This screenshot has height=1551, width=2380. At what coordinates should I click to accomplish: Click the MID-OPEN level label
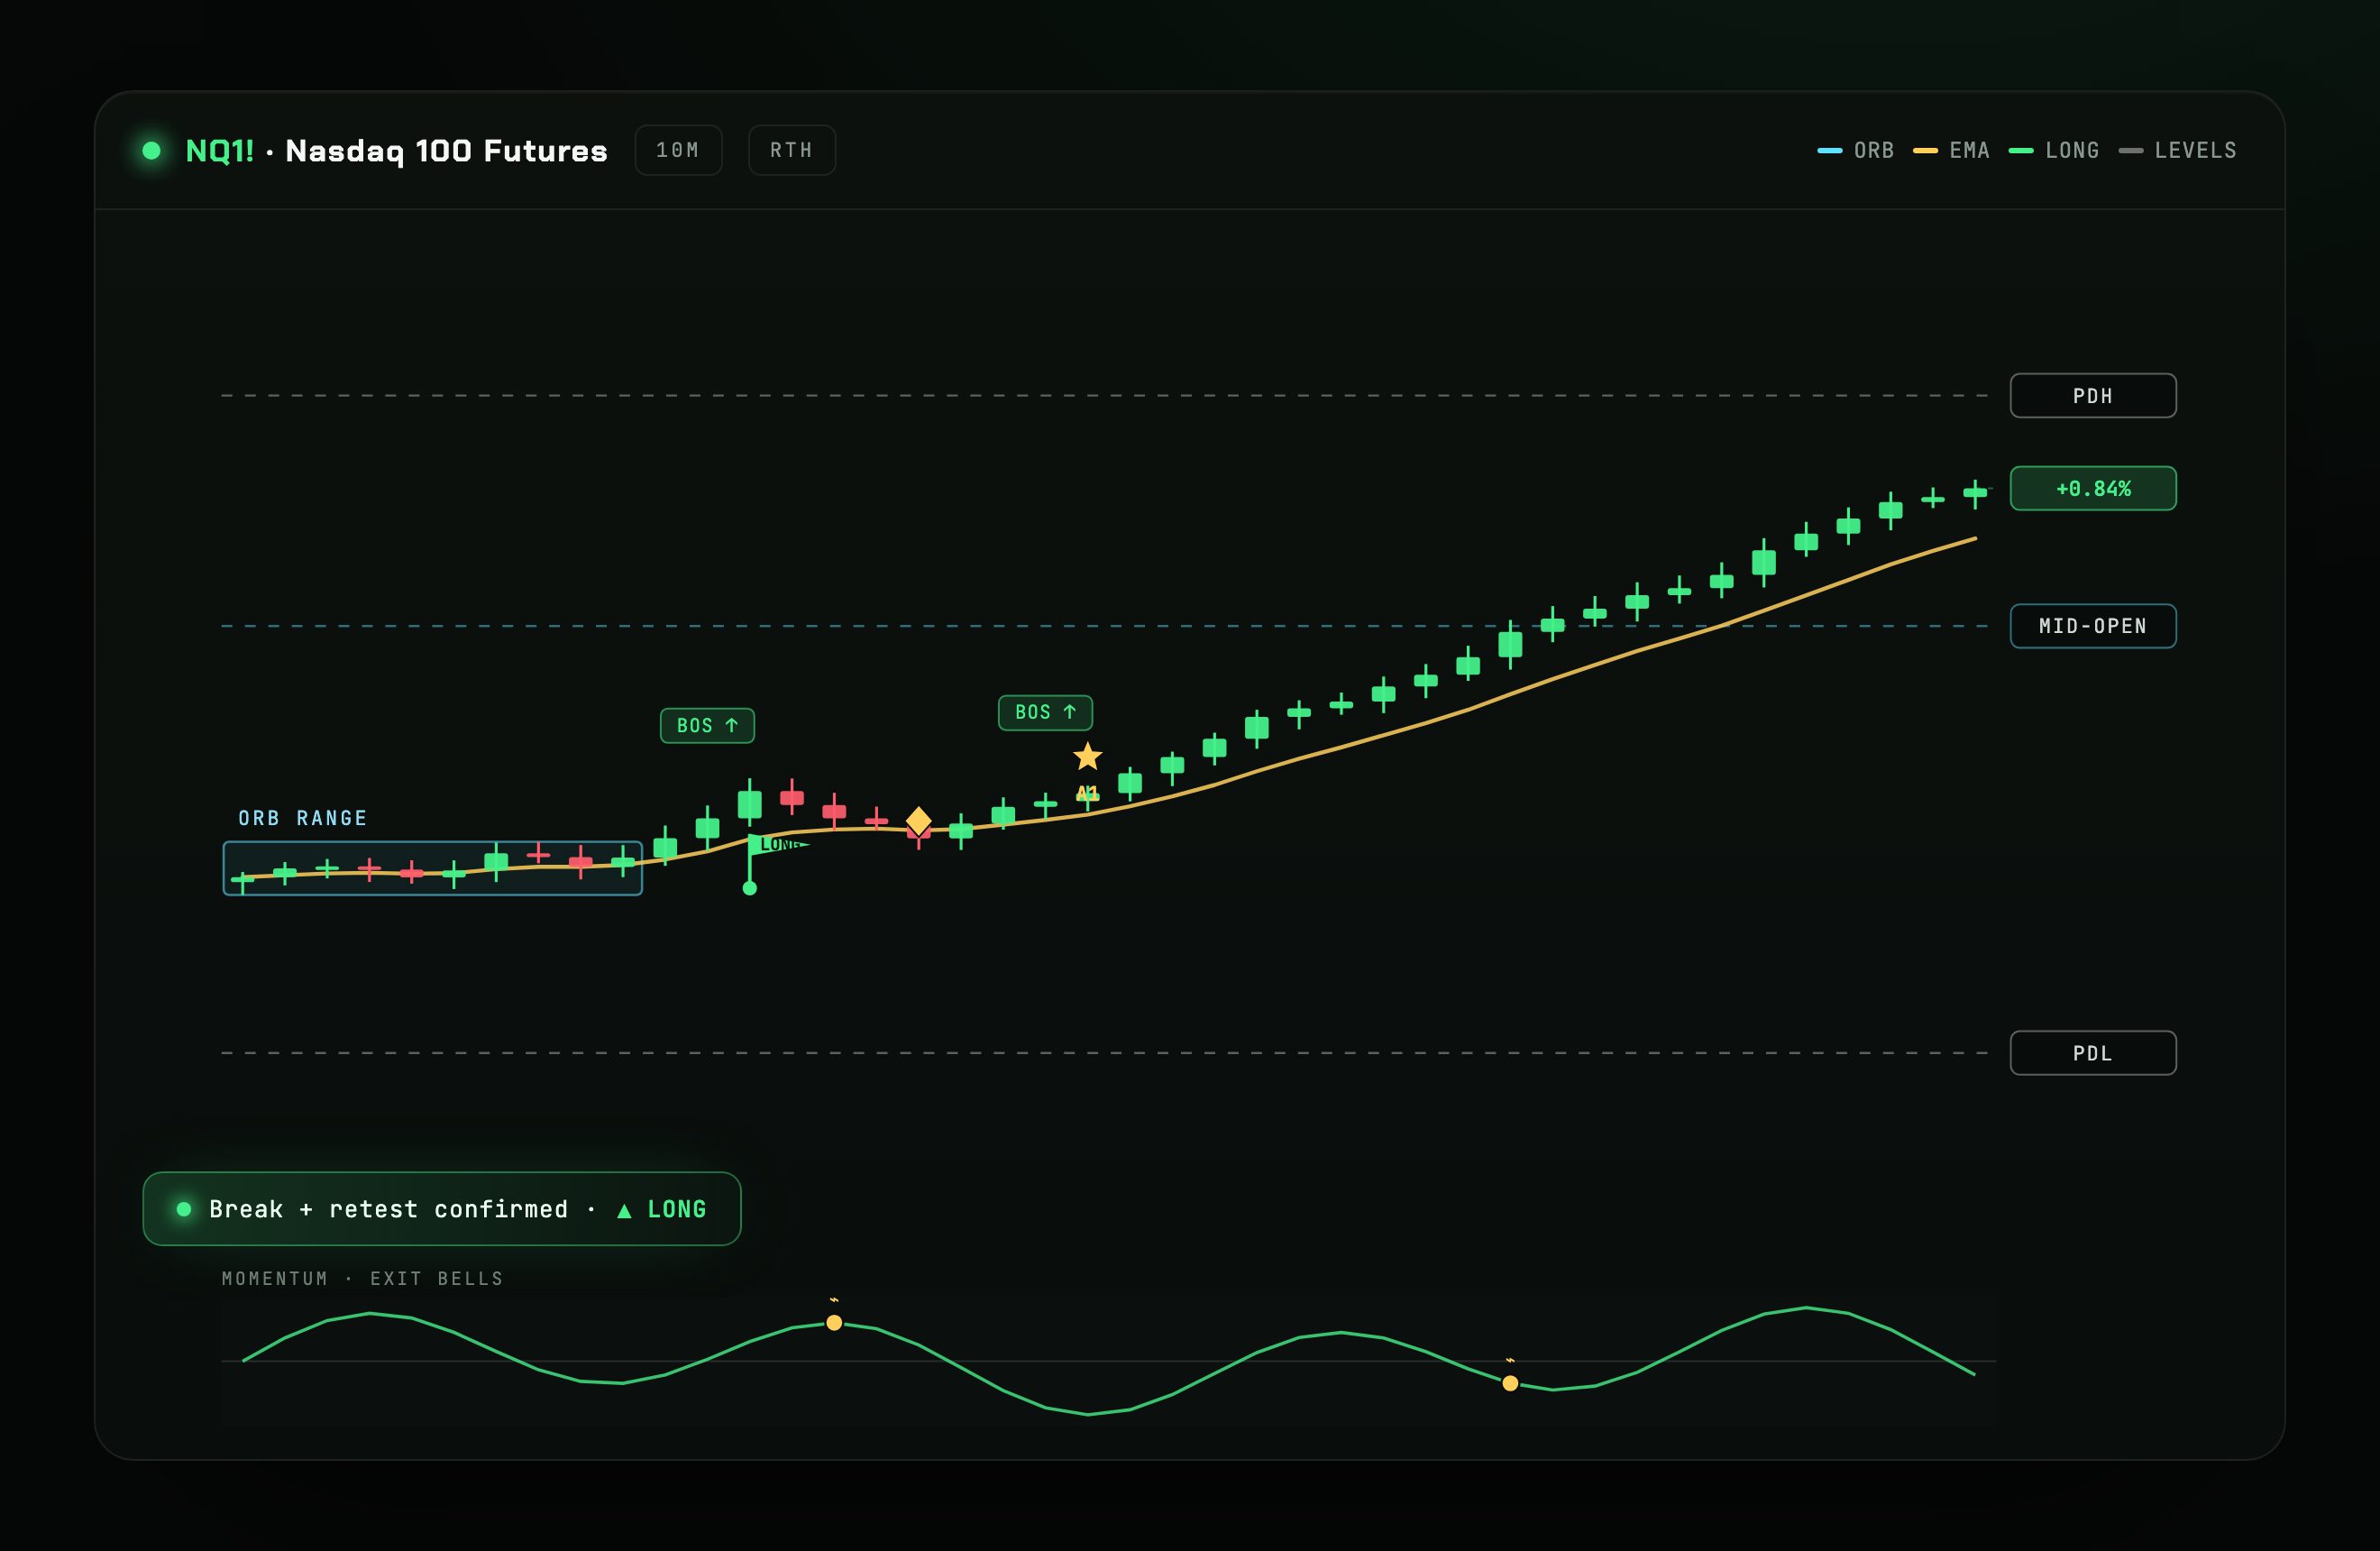pos(2093,626)
